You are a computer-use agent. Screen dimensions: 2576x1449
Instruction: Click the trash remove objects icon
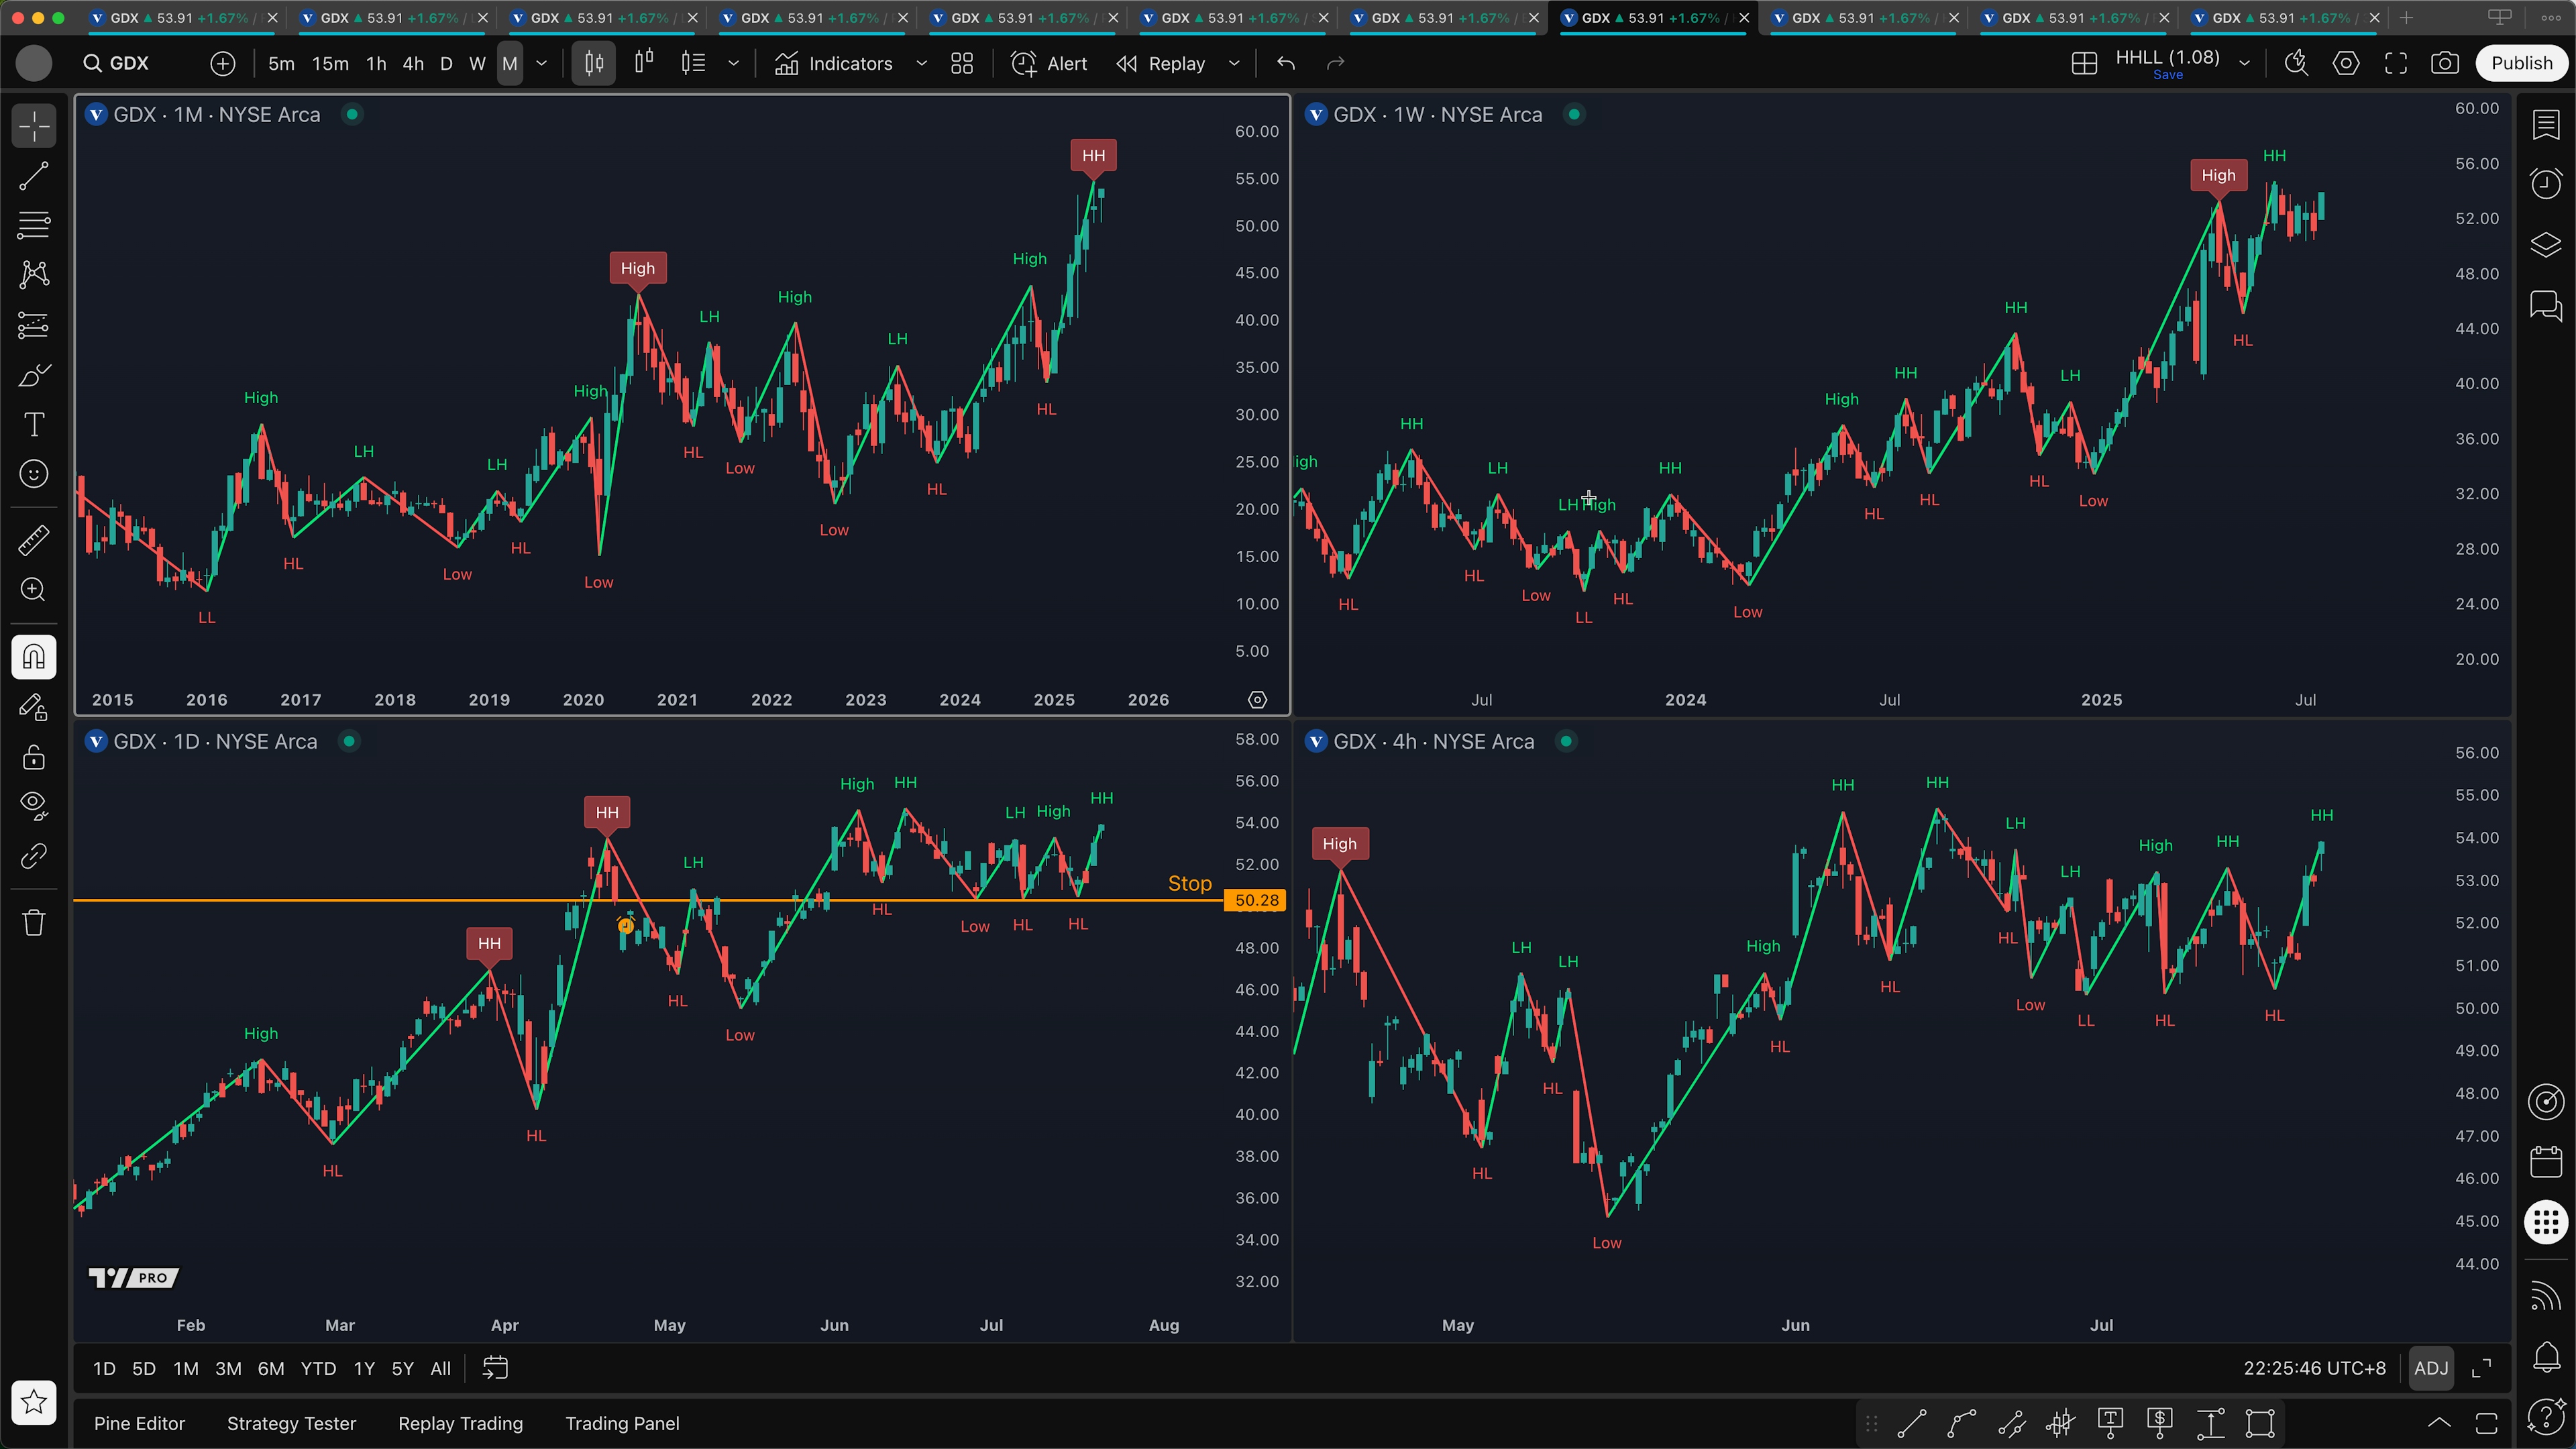34,922
